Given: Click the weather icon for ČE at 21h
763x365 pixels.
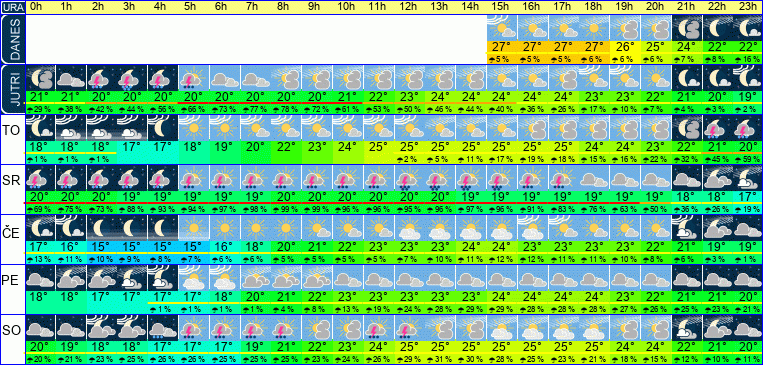Looking at the screenshot, I should tap(687, 228).
